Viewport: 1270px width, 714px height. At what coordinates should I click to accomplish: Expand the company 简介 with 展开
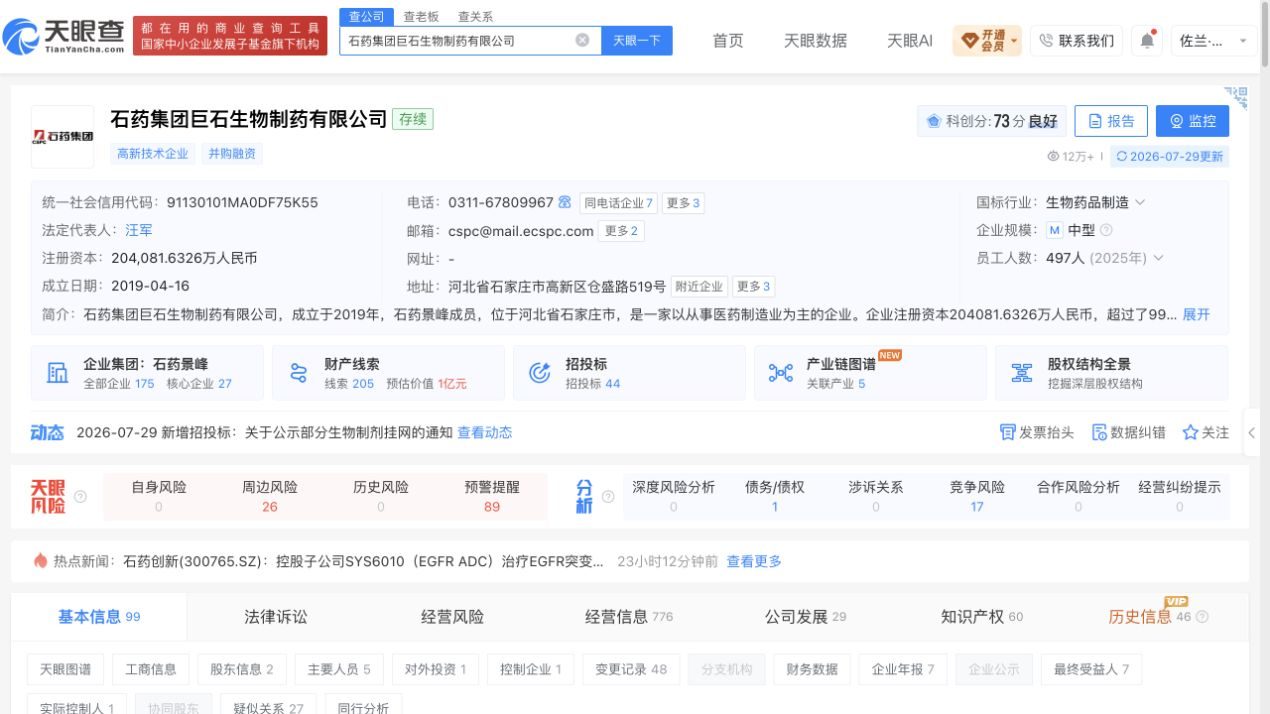click(x=1196, y=314)
